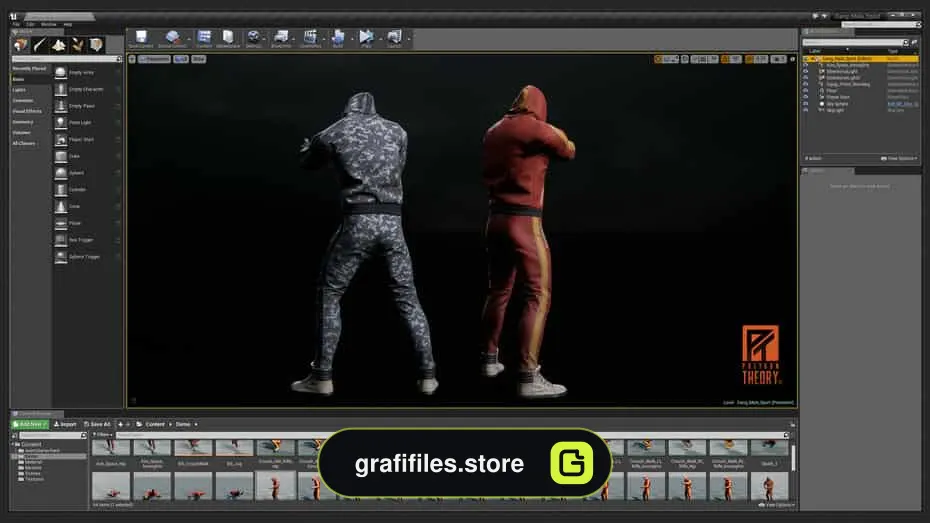This screenshot has height=523, width=930.
Task: Click the Empty Actor icon
Action: click(60, 72)
